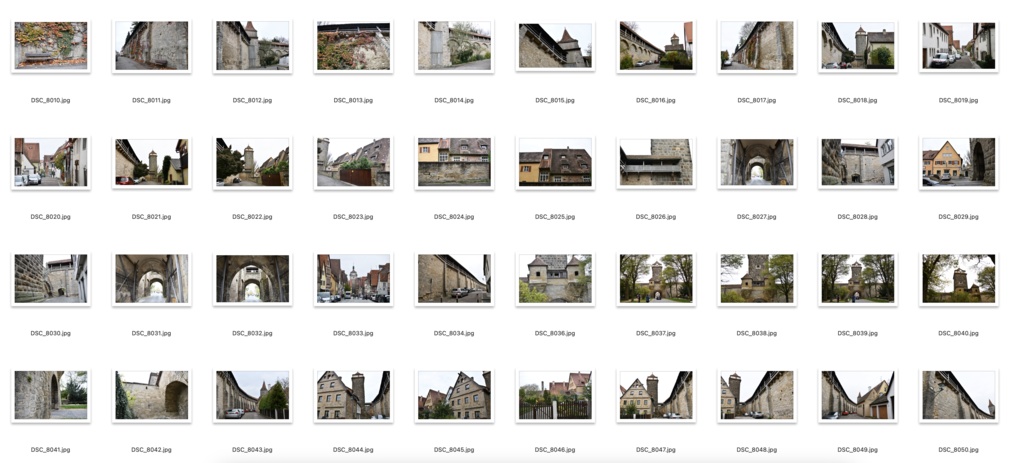Screen dimensions: 1024x463
Task: Click the DSC_8017.jpg file name label
Action: [x=757, y=101]
